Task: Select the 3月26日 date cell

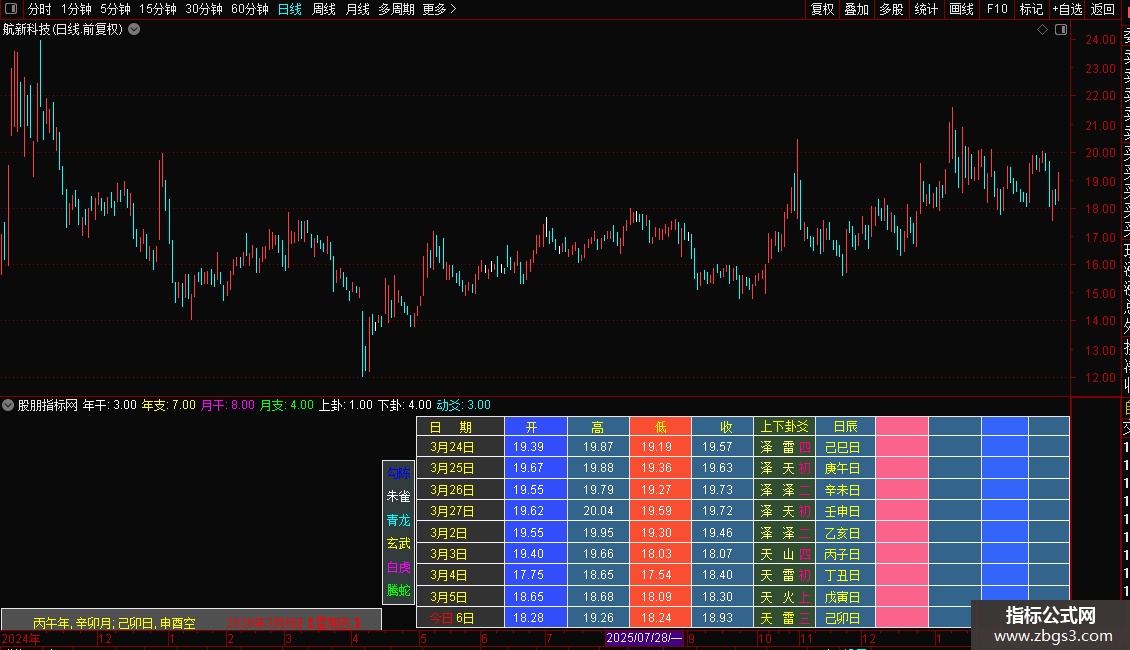Action: coord(461,490)
